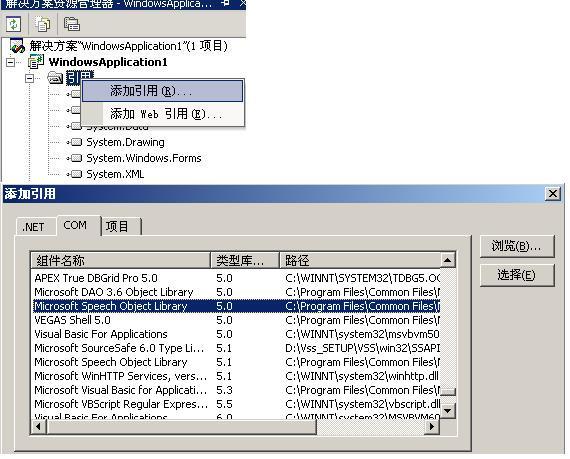Screen dimensions: 570x459
Task: Click the References folder icon
Action: pos(55,77)
